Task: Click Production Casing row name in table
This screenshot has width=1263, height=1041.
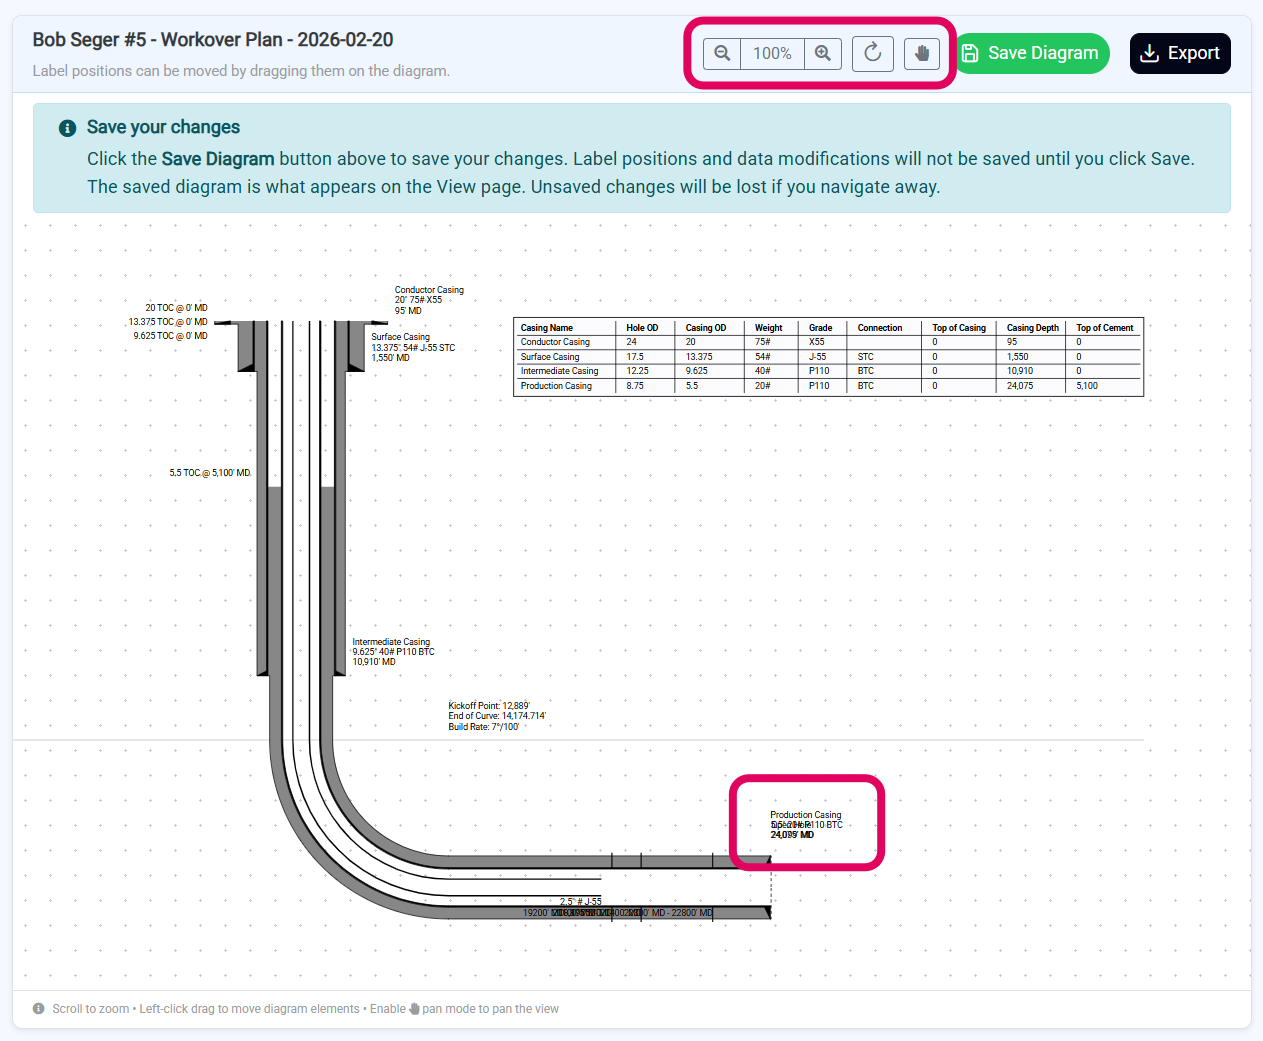Action: pyautogui.click(x=556, y=386)
